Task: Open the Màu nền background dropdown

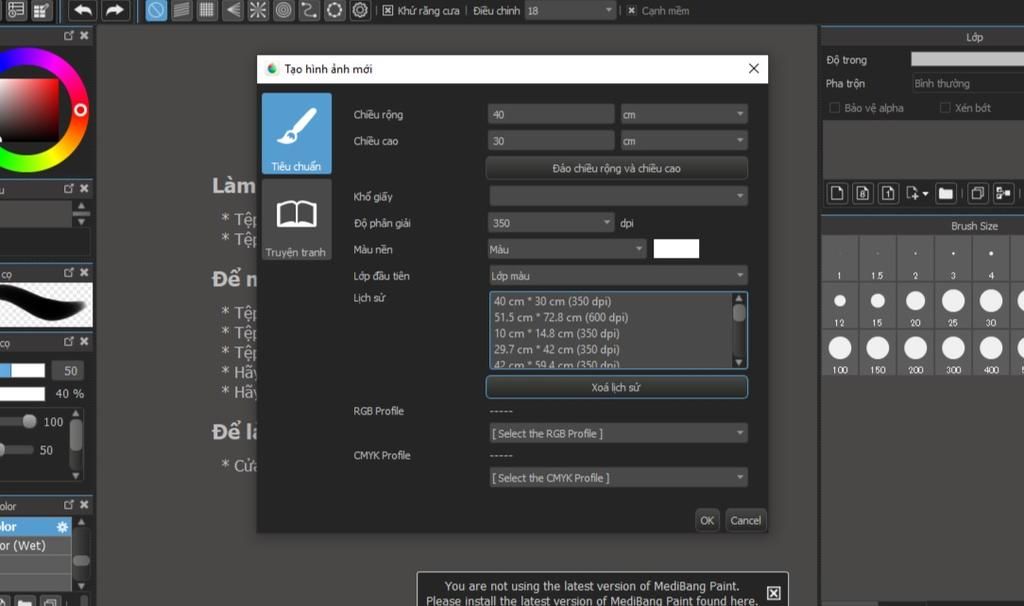Action: 567,249
